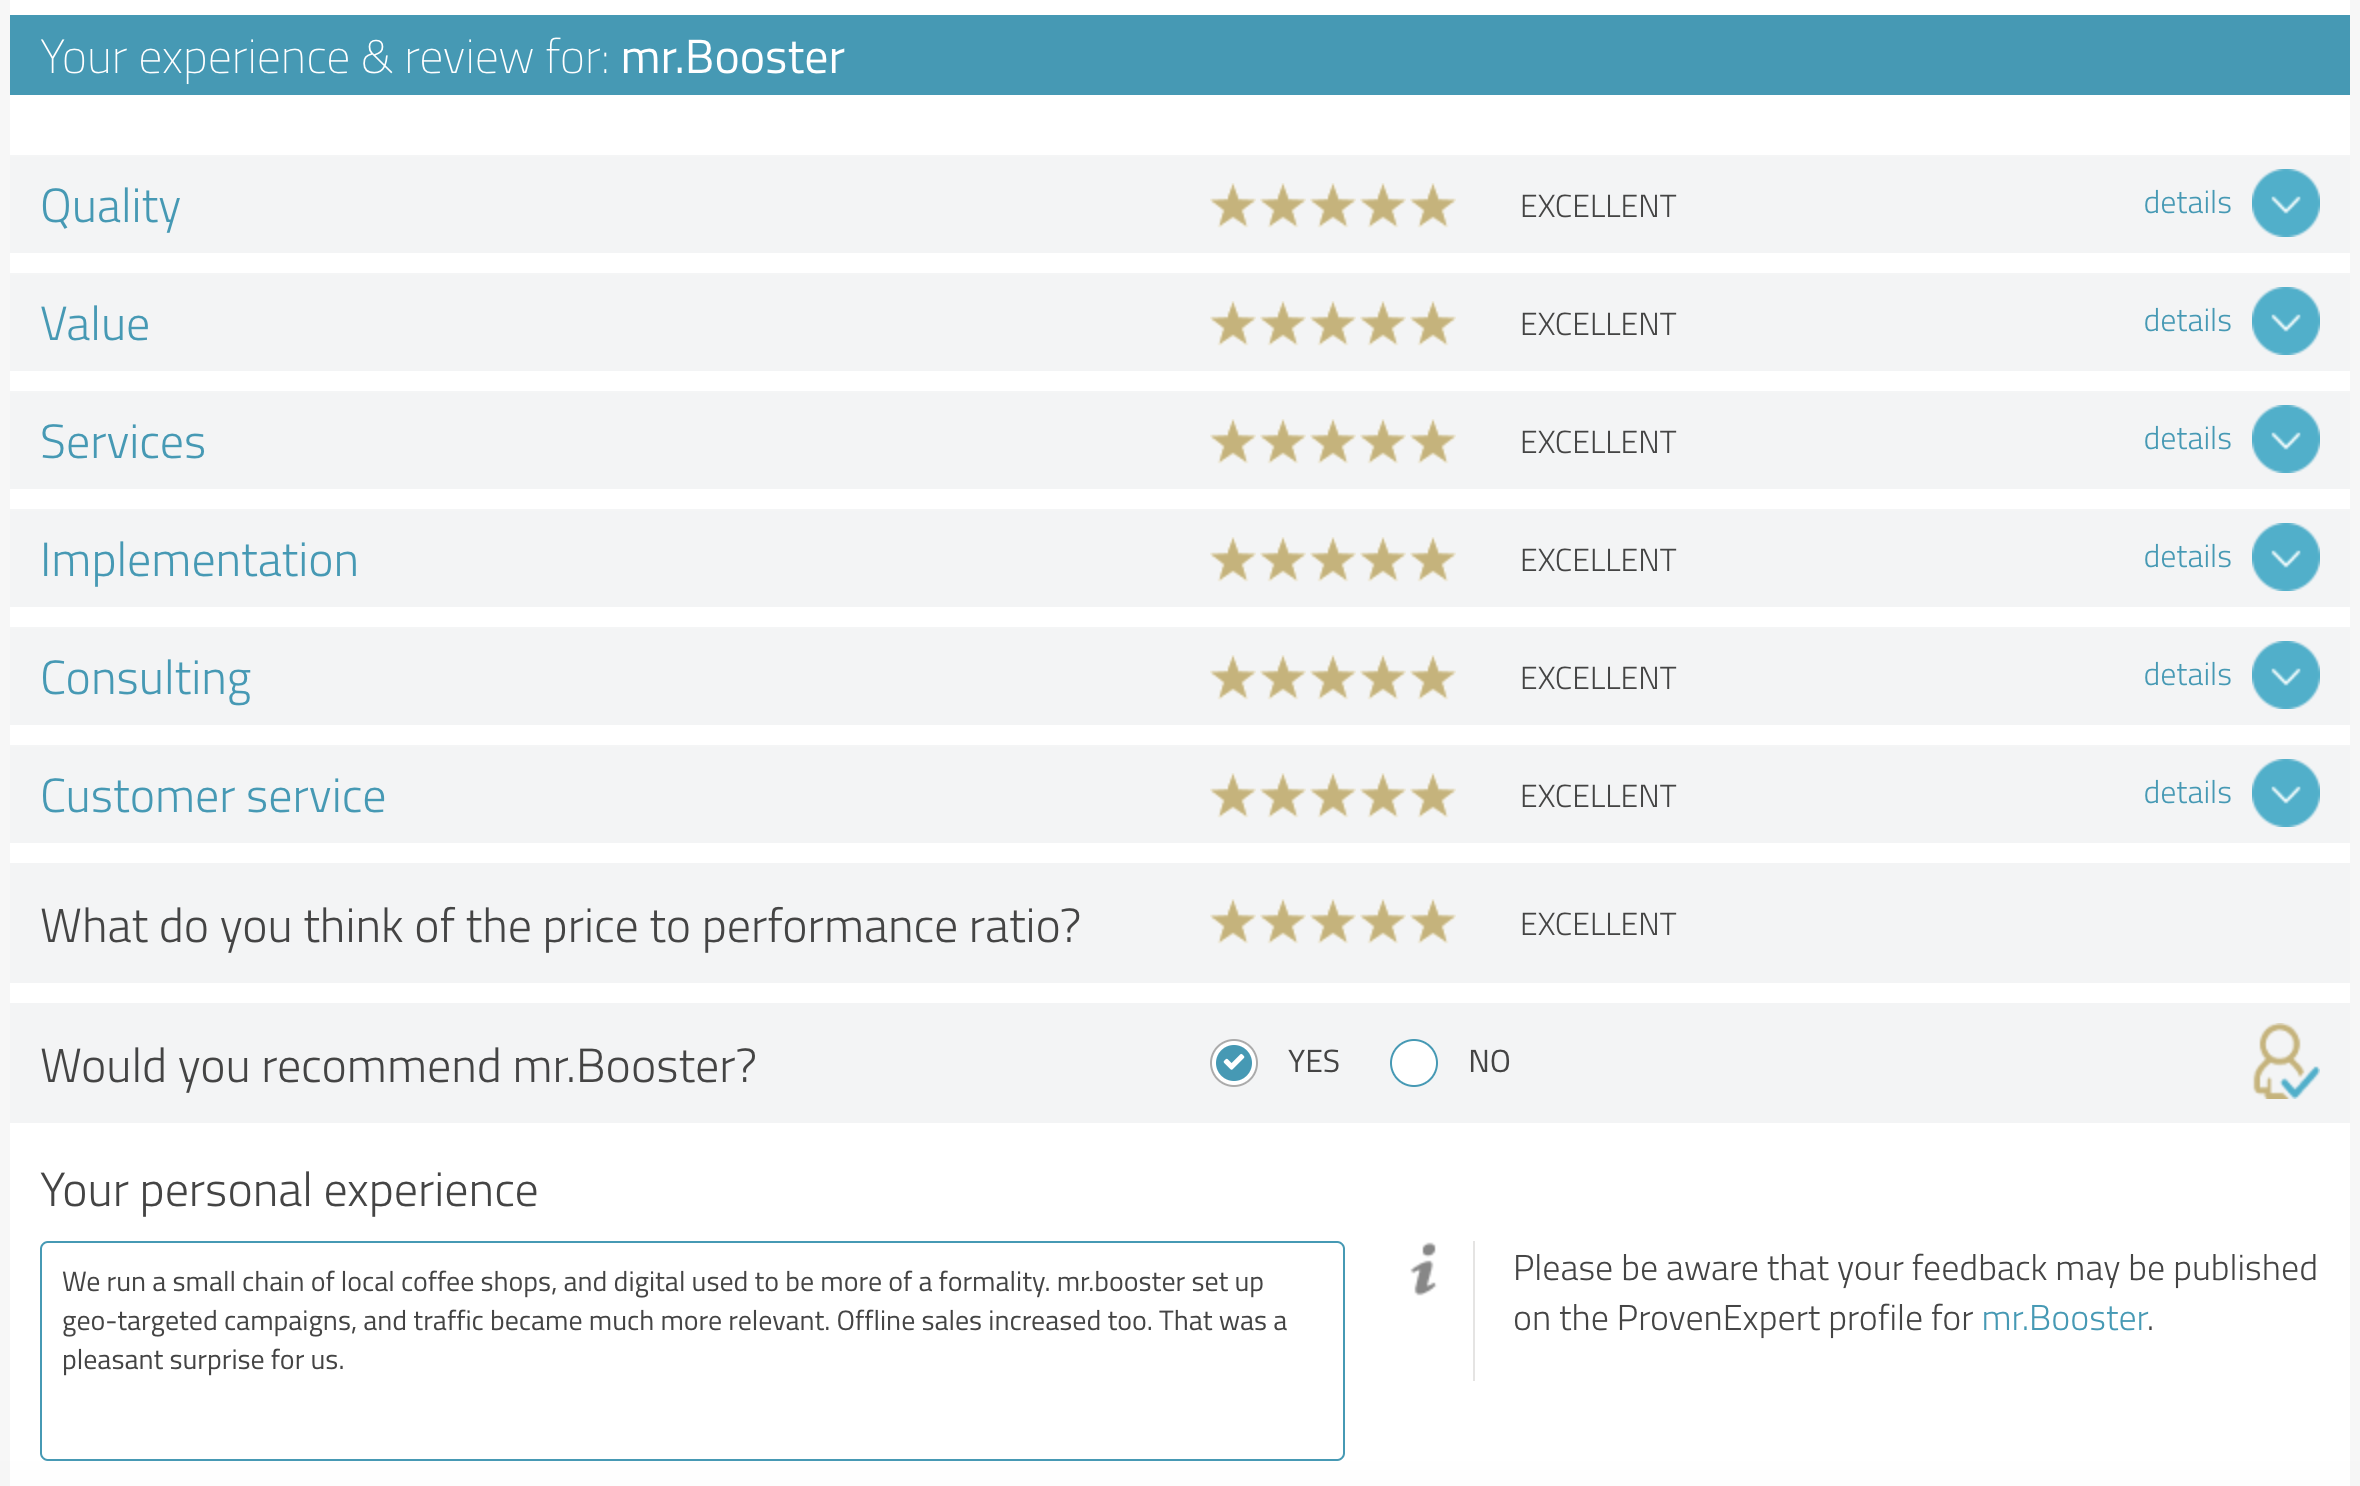Open the Consulting details chevron circle
Viewport: 2360px width, 1486px height.
(2285, 676)
